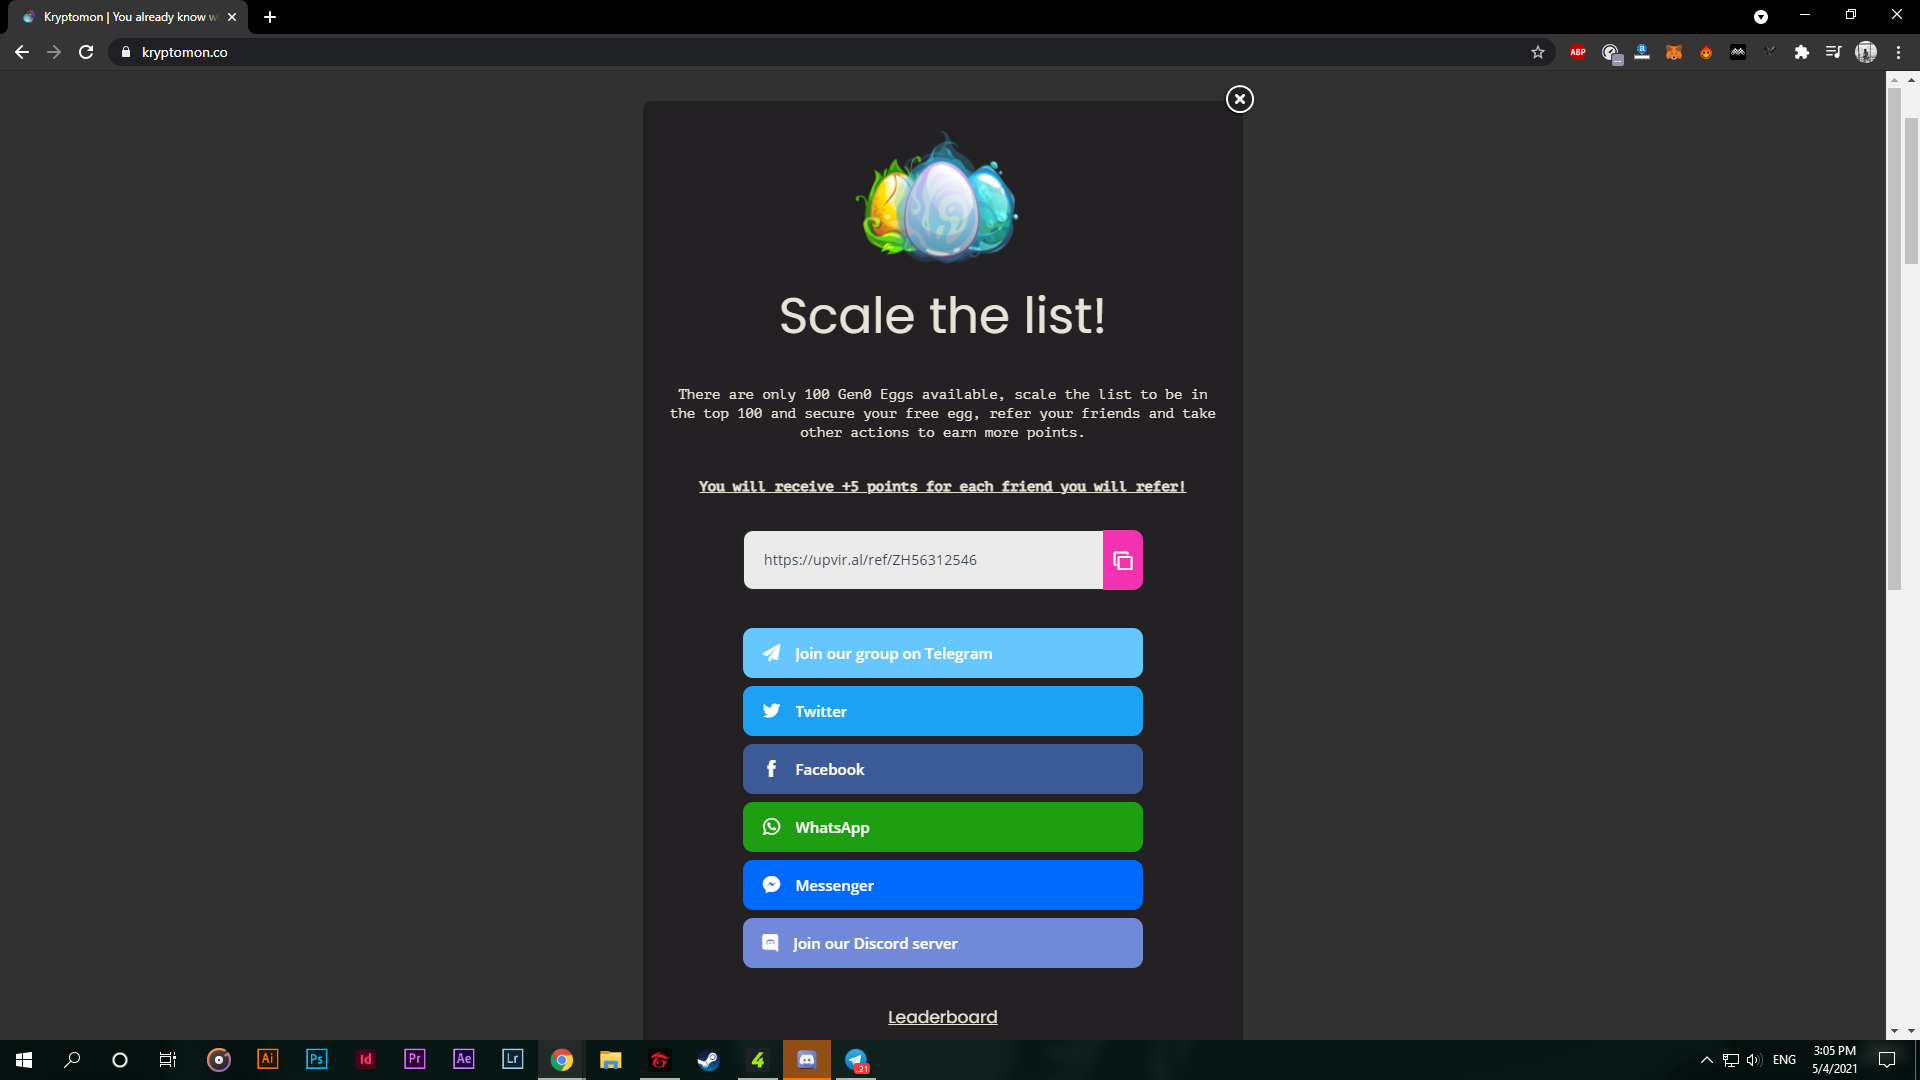
Task: Close the Scale the list popup
Action: pos(1239,99)
